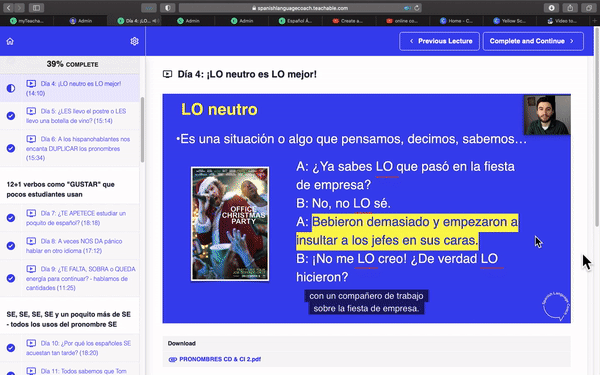Click Complete and Continue button
The width and height of the screenshot is (600, 375).
pyautogui.click(x=533, y=41)
